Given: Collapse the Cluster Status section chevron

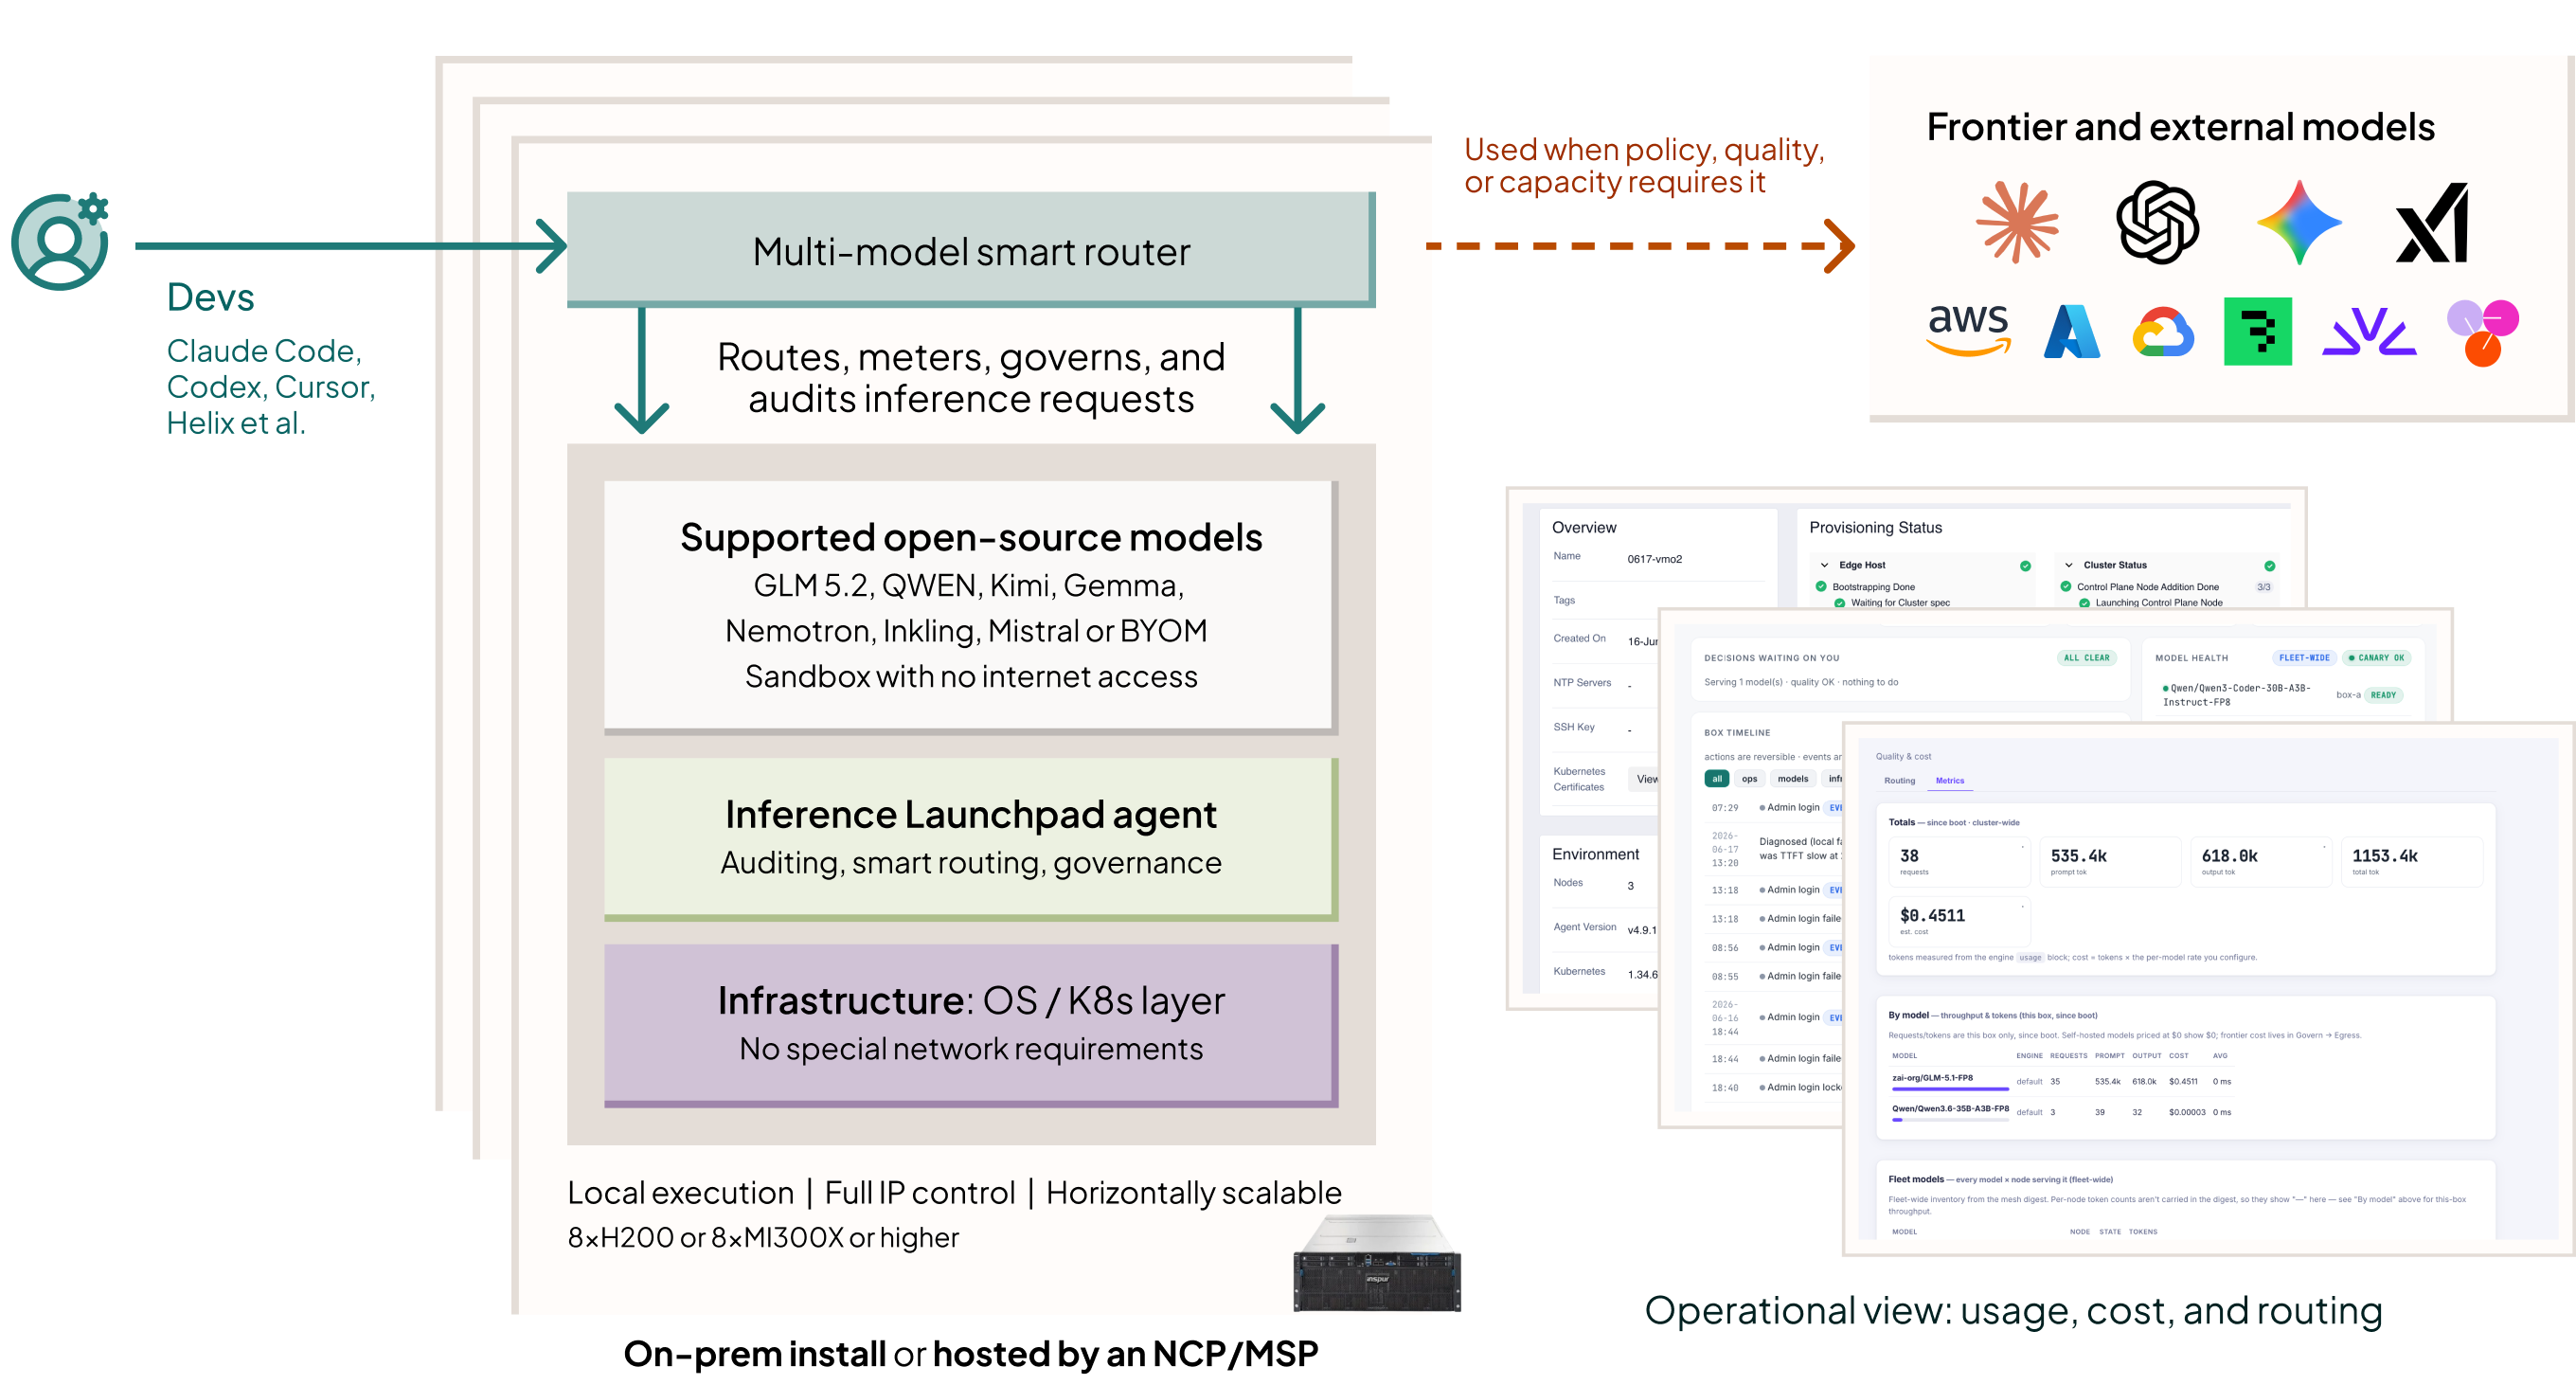Looking at the screenshot, I should click(2069, 565).
